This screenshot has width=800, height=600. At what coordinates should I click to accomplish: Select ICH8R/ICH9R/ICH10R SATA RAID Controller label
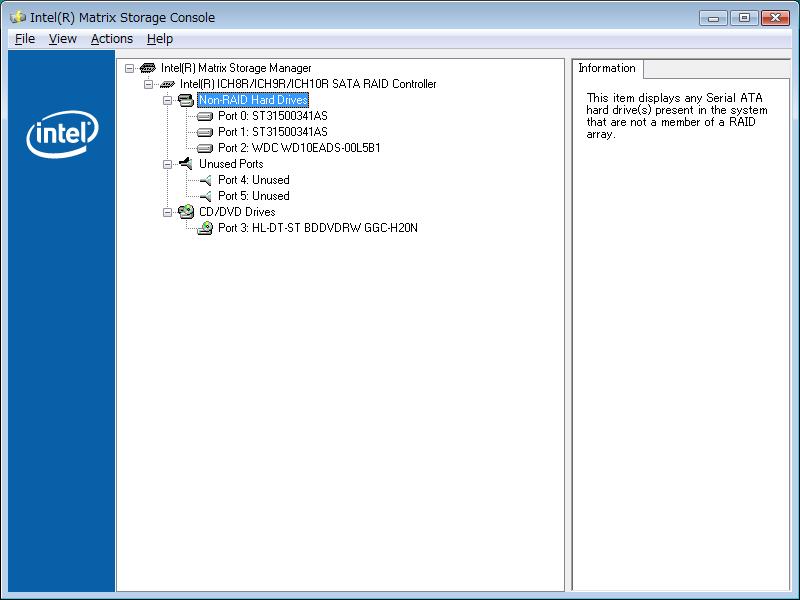[308, 84]
